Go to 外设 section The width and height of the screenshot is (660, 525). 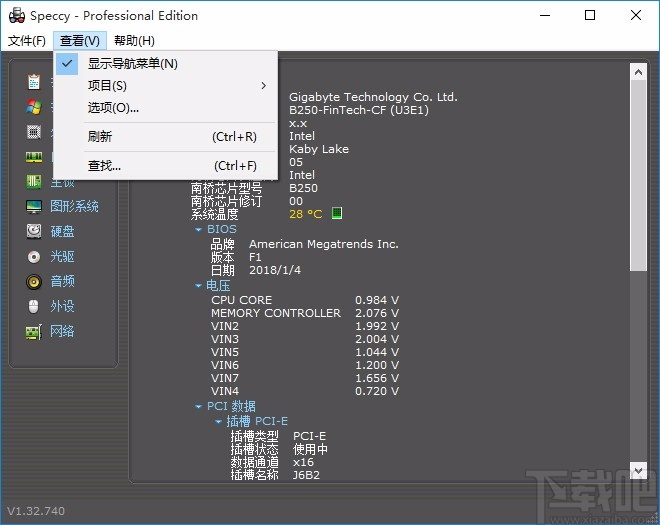[62, 306]
